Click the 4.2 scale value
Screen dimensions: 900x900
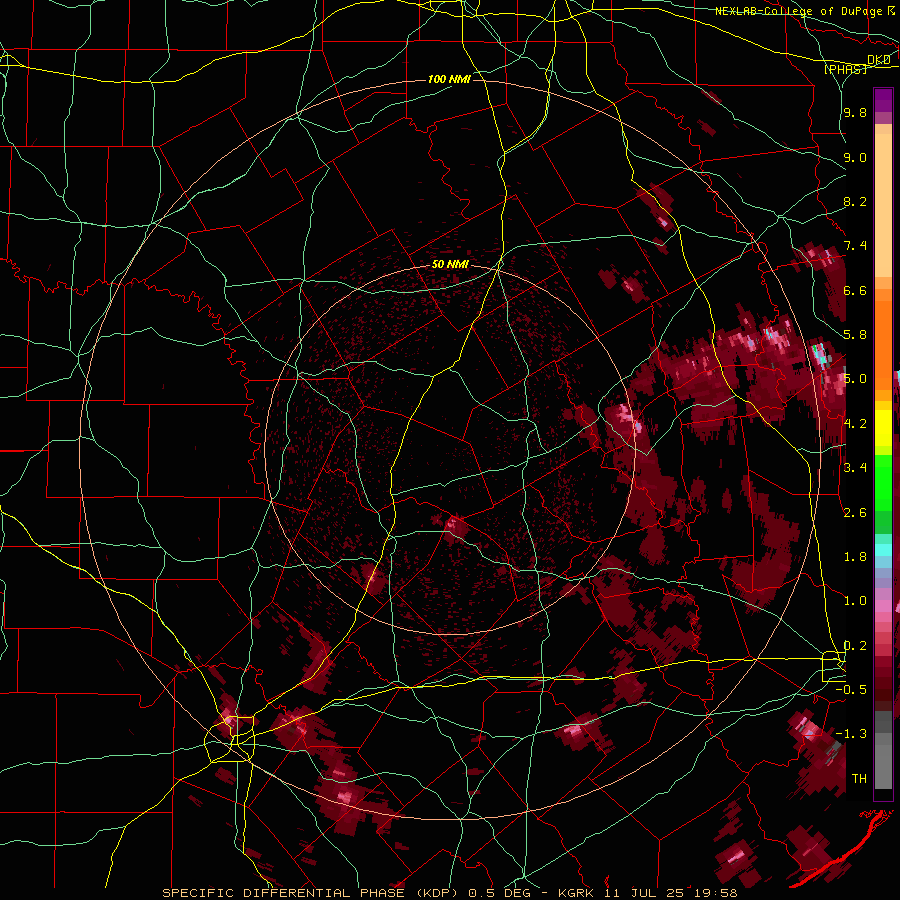(x=855, y=424)
